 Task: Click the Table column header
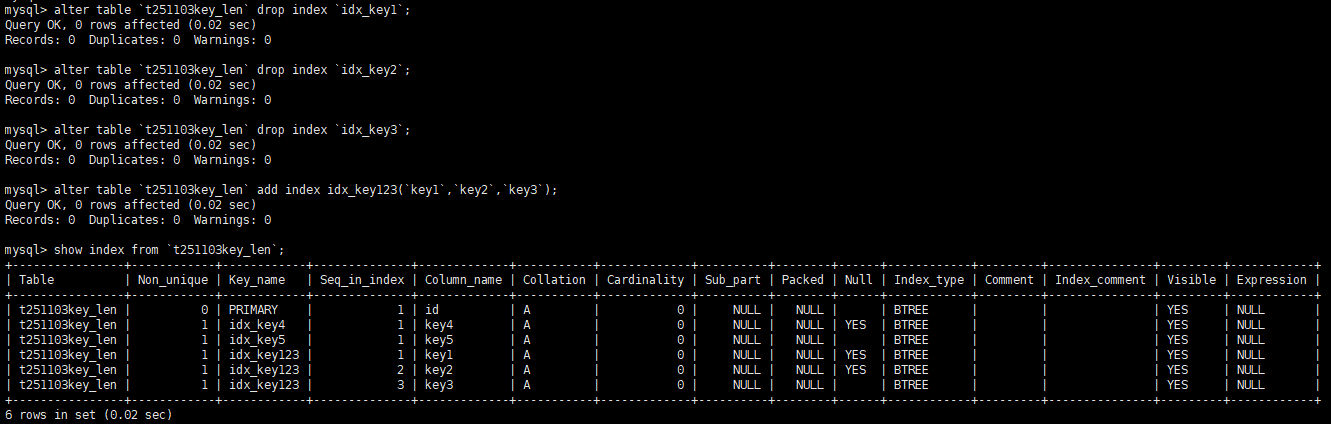coord(37,280)
